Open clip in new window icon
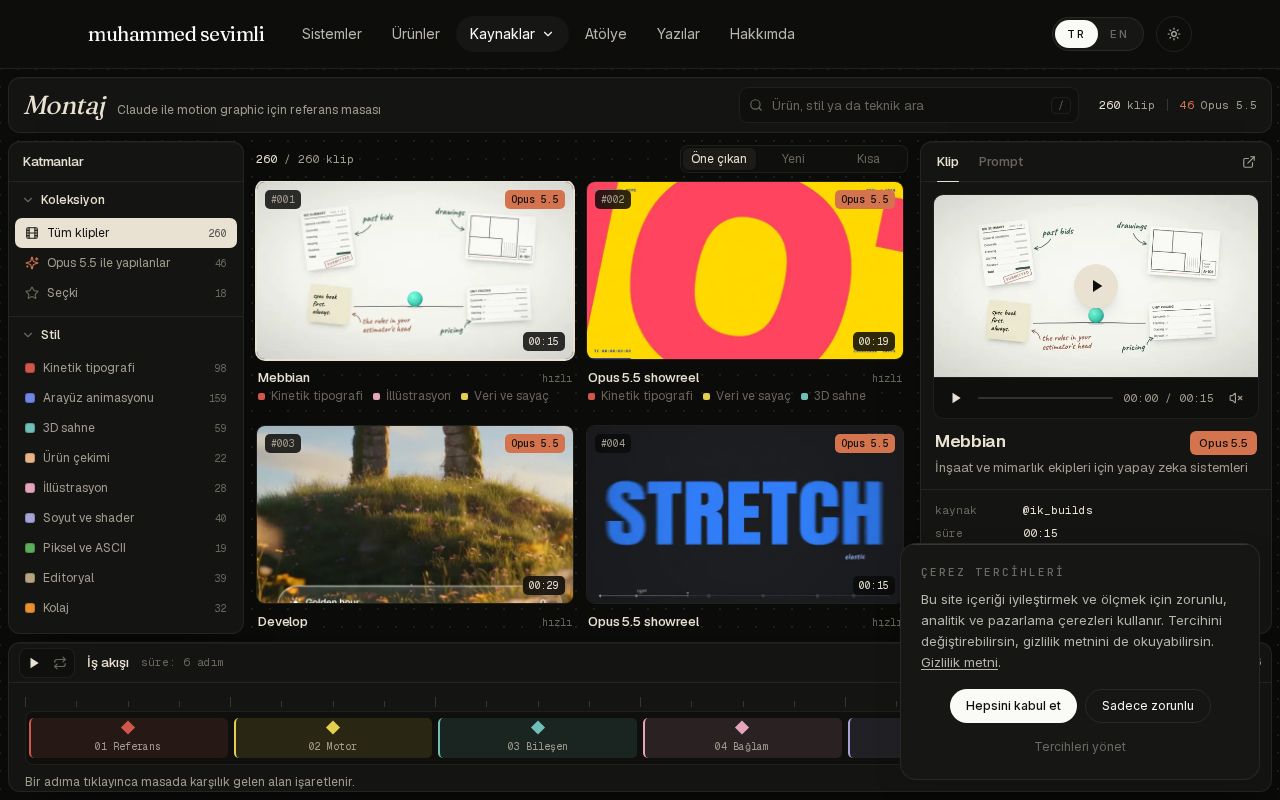The height and width of the screenshot is (800, 1280). 1248,162
